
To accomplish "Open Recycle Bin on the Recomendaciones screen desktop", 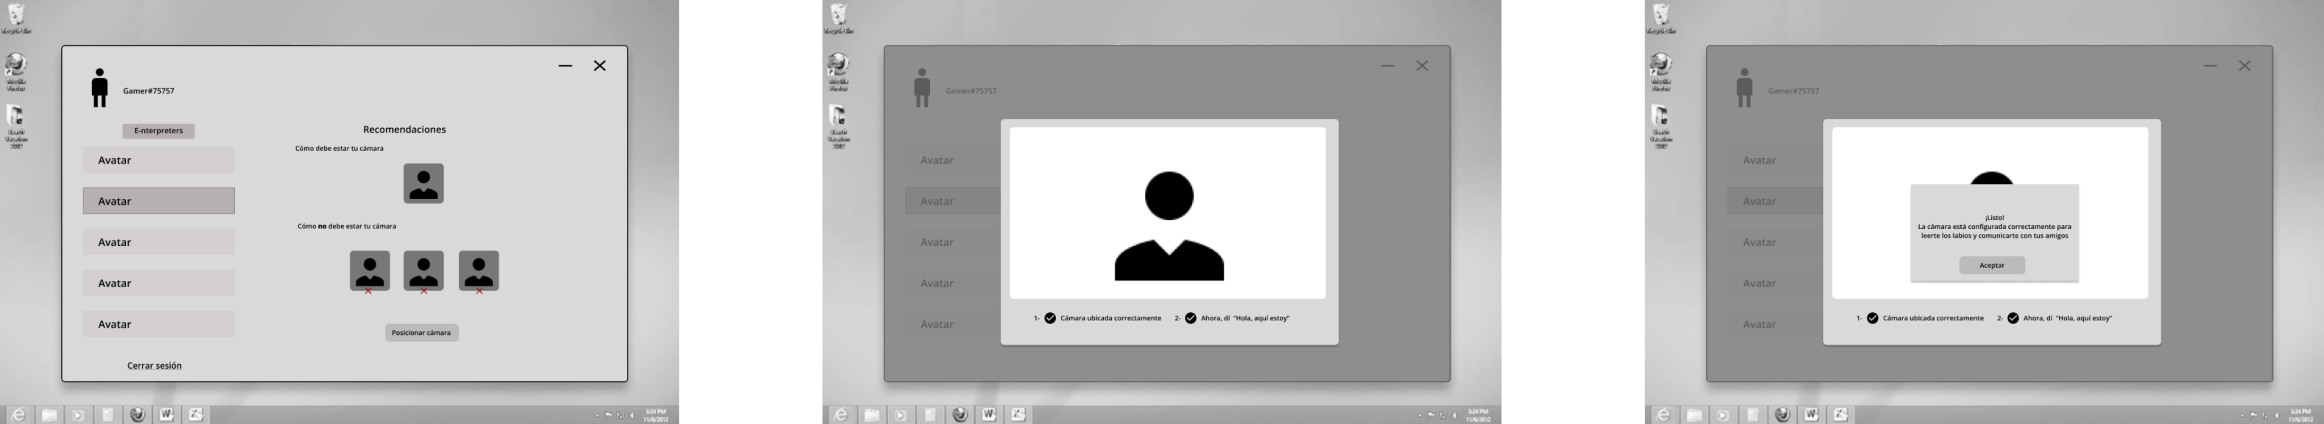I will [16, 19].
